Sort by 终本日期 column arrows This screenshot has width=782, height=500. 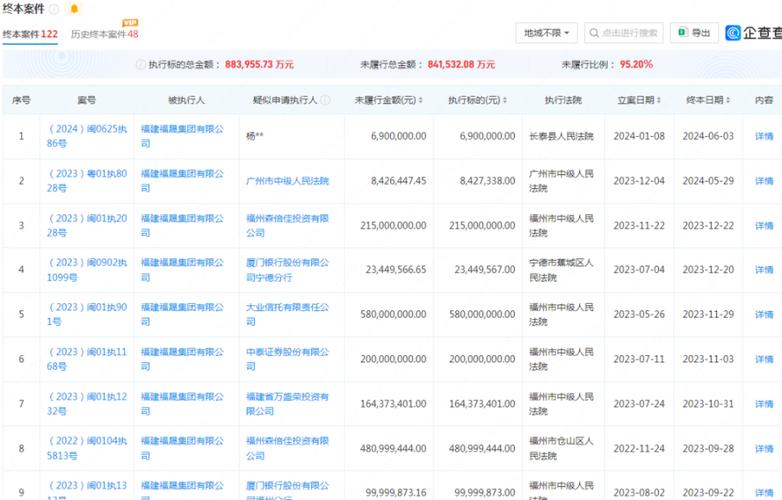pyautogui.click(x=728, y=100)
